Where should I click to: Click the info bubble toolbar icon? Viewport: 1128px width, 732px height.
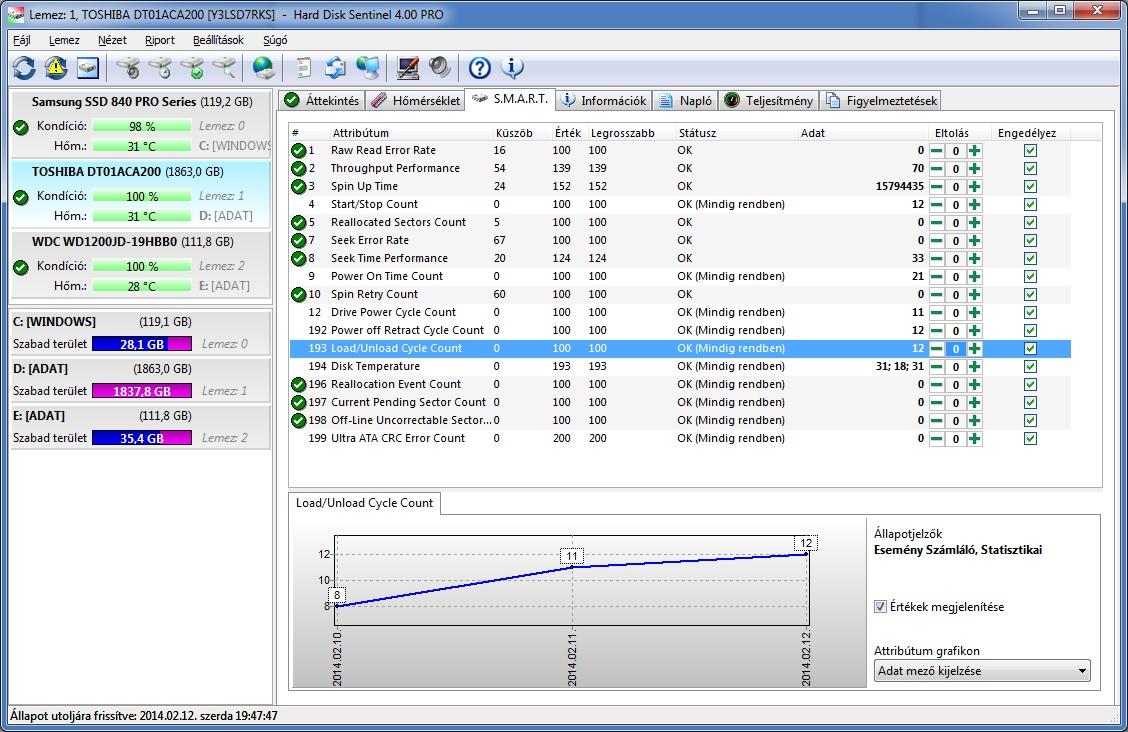511,68
